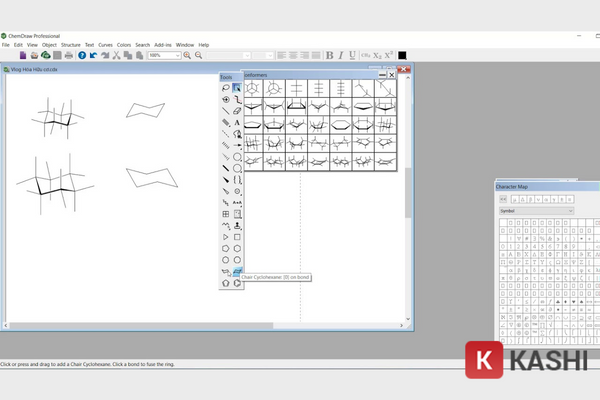
Task: Open the Curves menu
Action: coord(105,45)
